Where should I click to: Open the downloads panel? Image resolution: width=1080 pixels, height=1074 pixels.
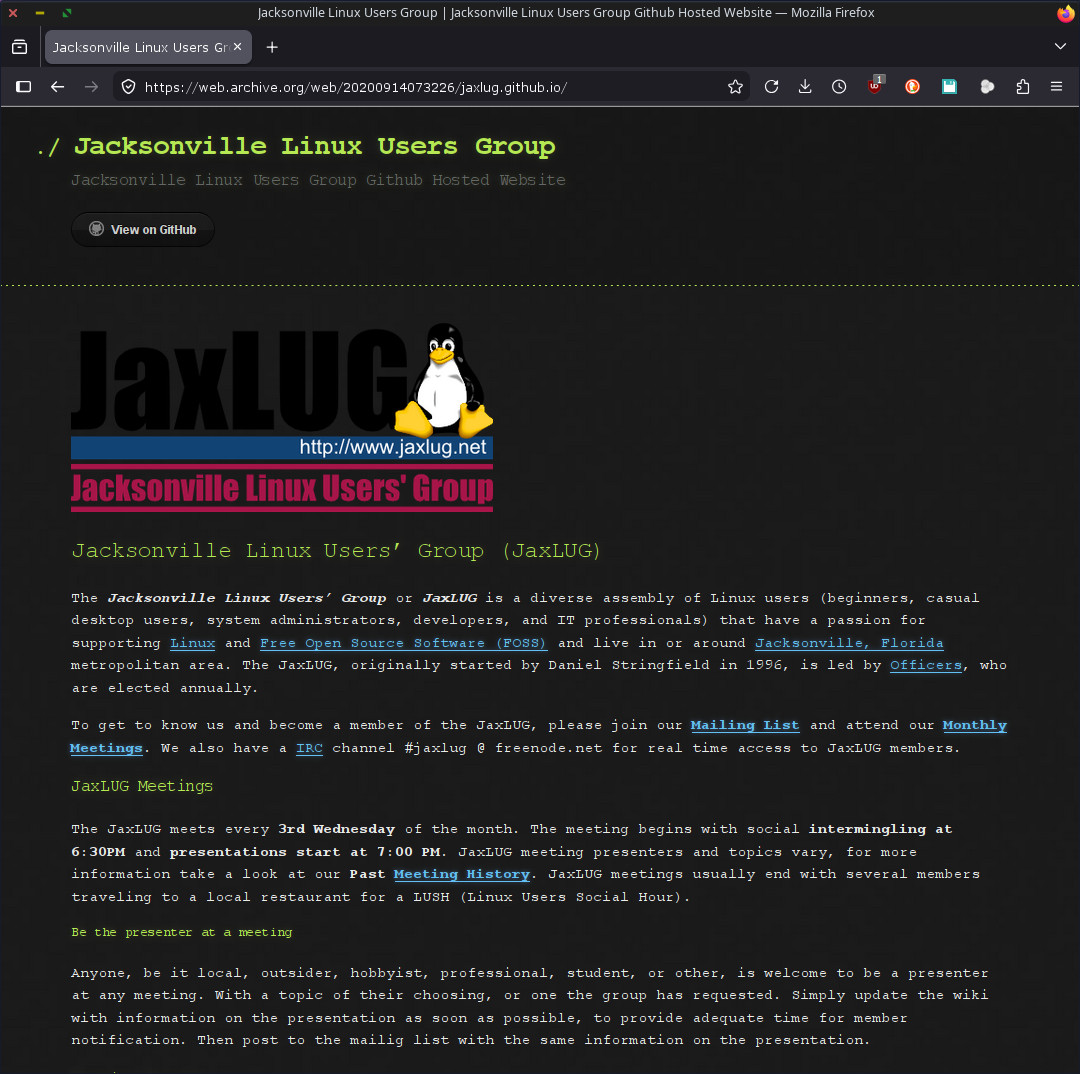pyautogui.click(x=804, y=87)
